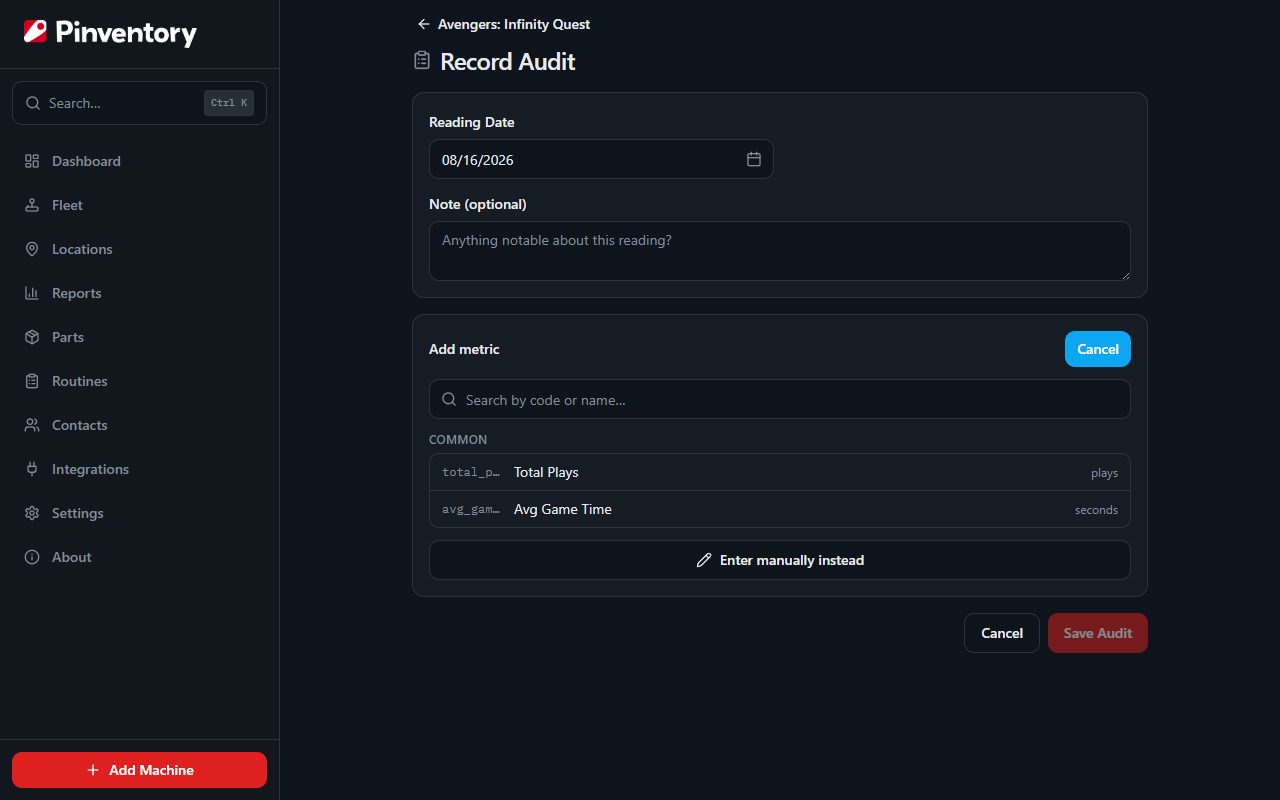Click the Routines clipboard icon
Image resolution: width=1280 pixels, height=800 pixels.
pyautogui.click(x=32, y=381)
